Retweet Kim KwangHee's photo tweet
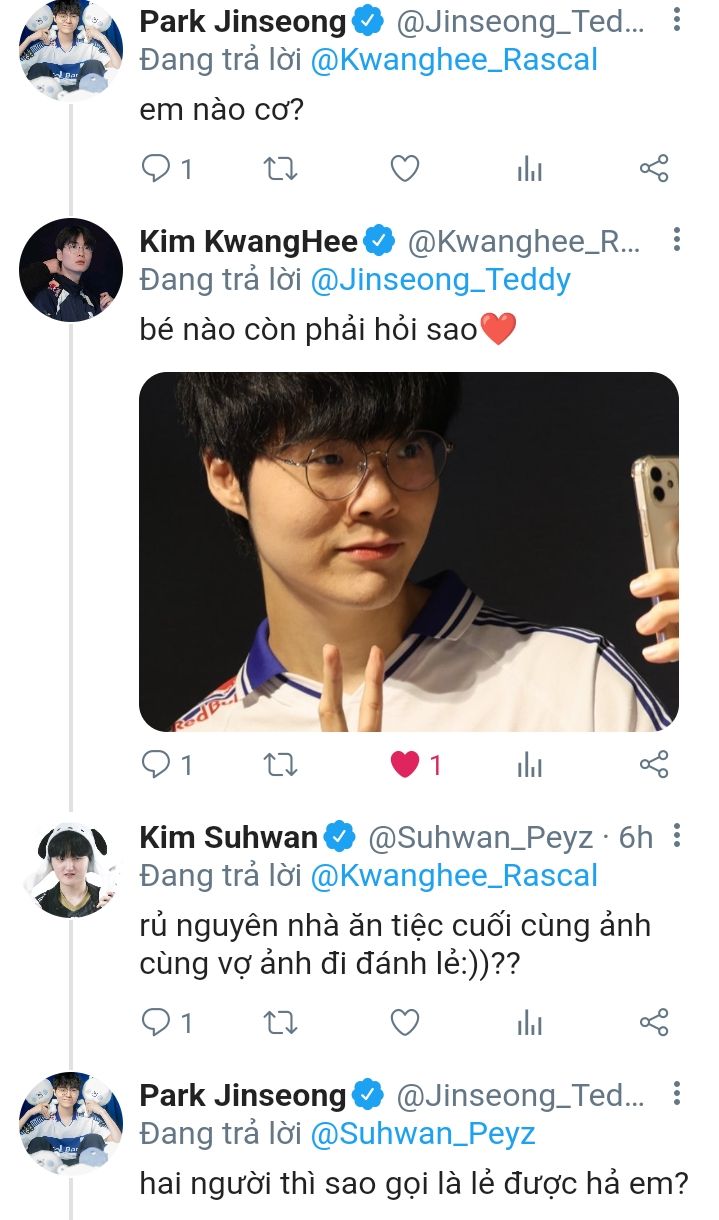 [280, 765]
